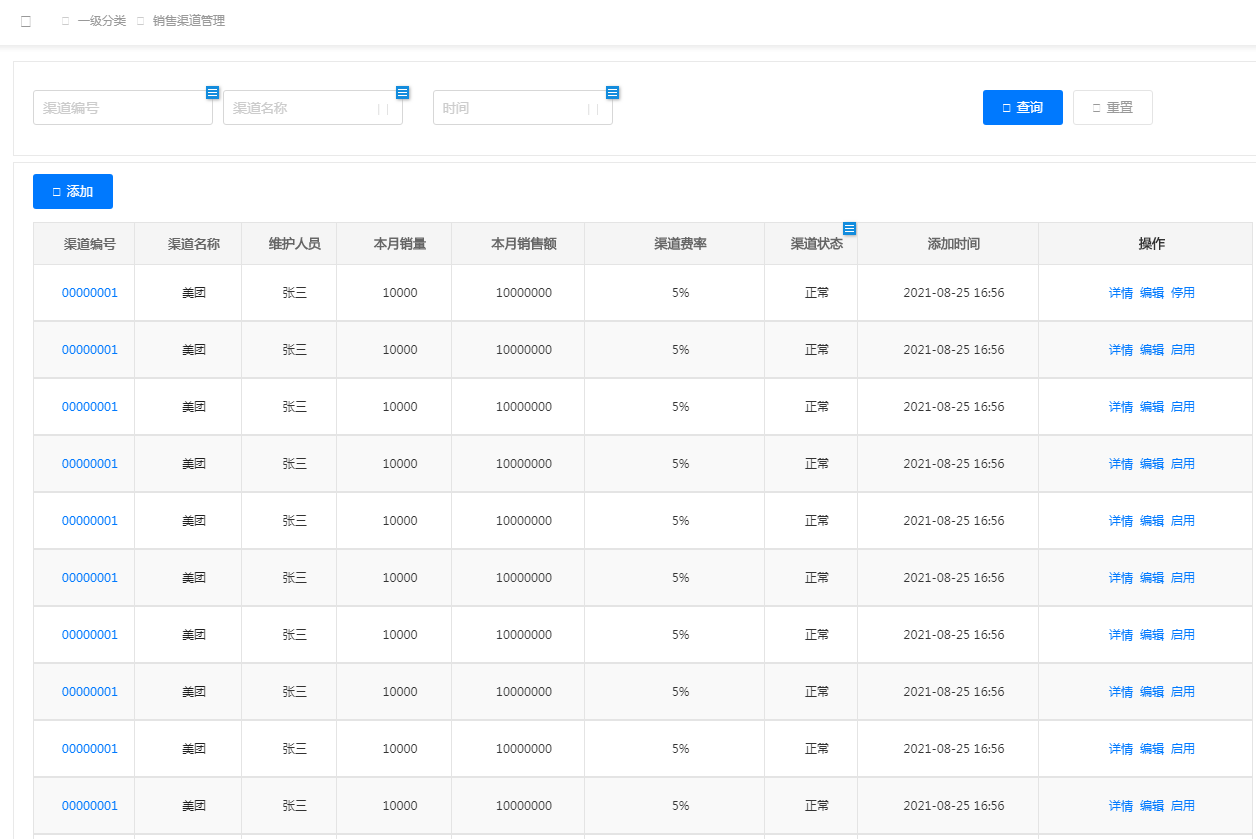
Task: Select the 渠道编号 column header
Action: (84, 244)
